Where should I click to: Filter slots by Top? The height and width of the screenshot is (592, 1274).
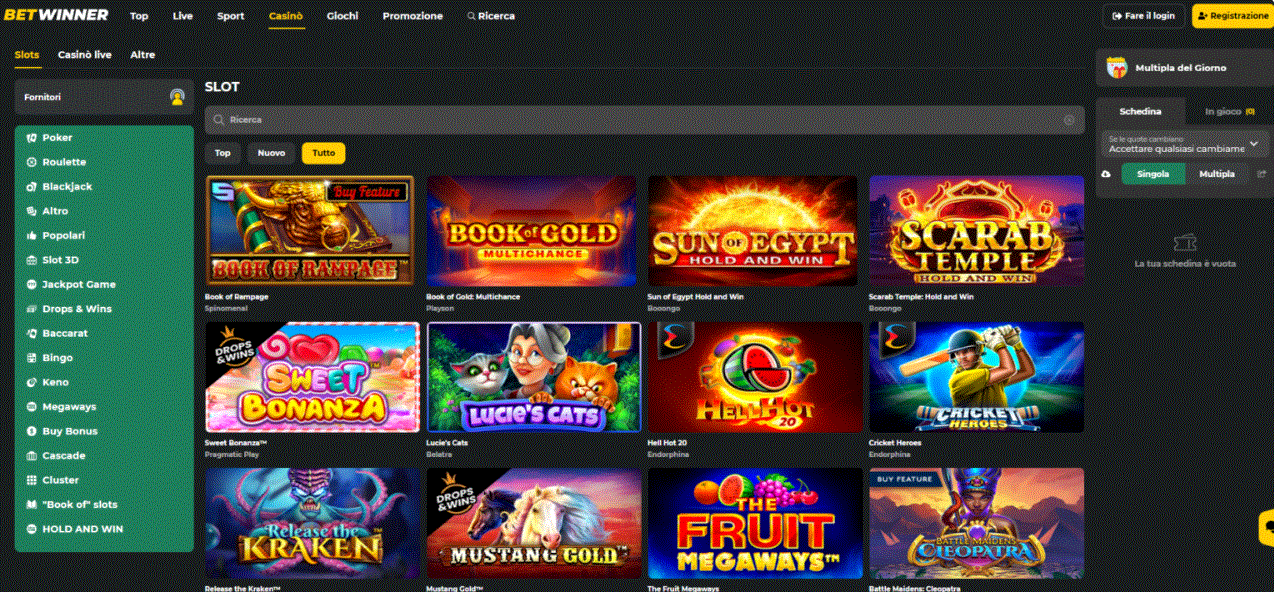(x=222, y=153)
